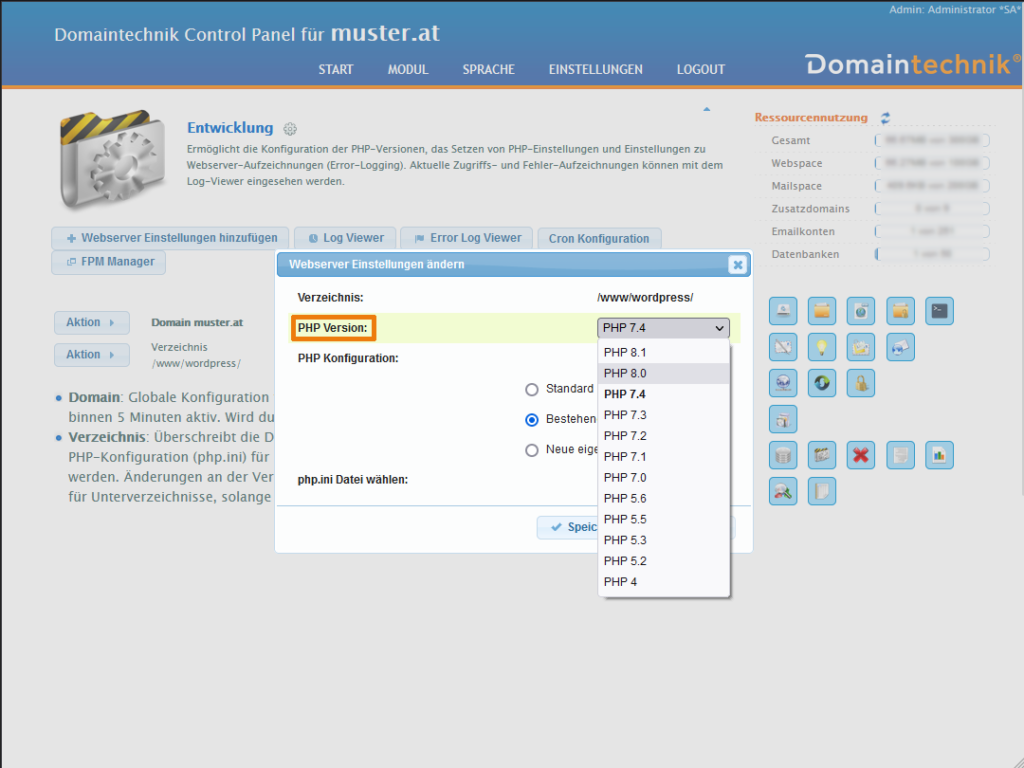This screenshot has width=1024, height=768.
Task: Open the database cylinder icon
Action: (783, 456)
